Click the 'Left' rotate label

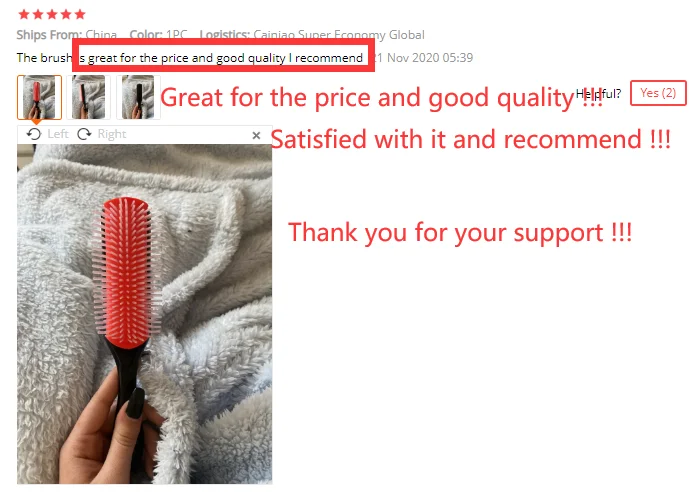(x=58, y=134)
